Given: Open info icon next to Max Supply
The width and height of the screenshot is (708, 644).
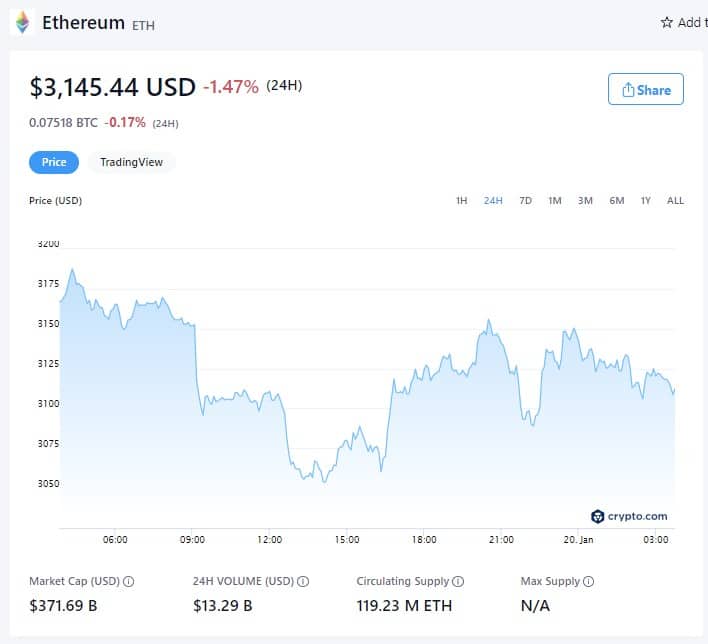Looking at the screenshot, I should [589, 581].
